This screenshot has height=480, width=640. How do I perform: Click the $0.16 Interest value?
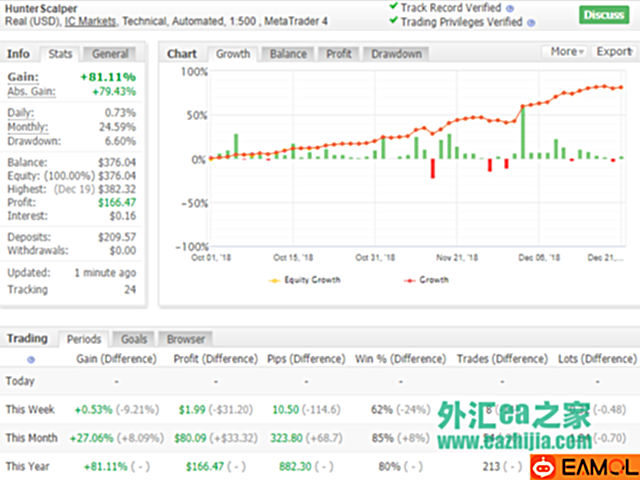tap(122, 216)
